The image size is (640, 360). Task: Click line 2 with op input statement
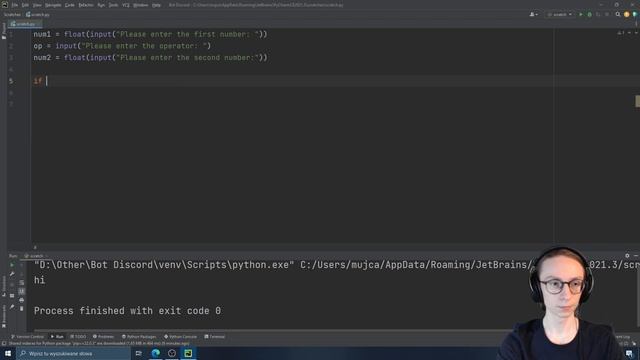[x=122, y=46]
